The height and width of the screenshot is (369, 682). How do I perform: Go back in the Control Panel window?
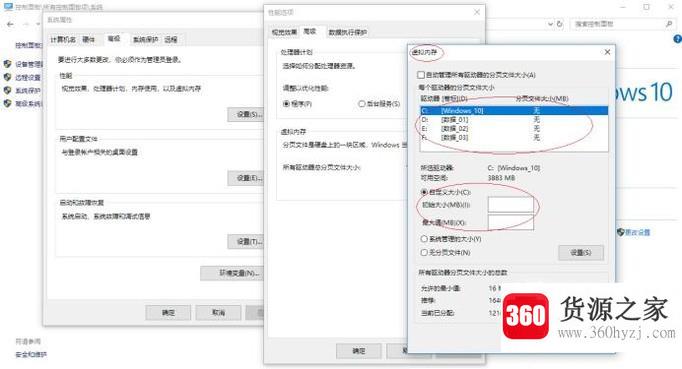click(10, 24)
